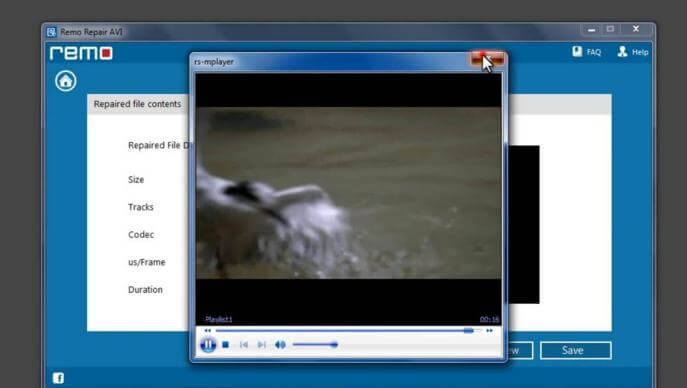Pause the video playback

tap(208, 345)
